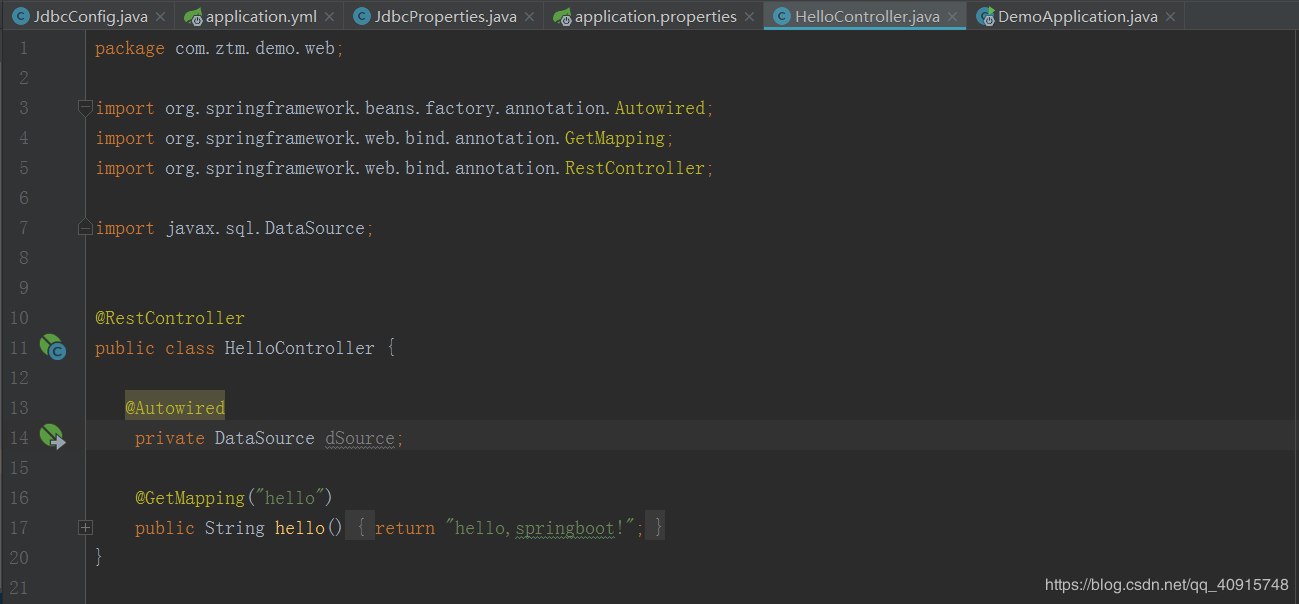Click the hello method name

299,527
